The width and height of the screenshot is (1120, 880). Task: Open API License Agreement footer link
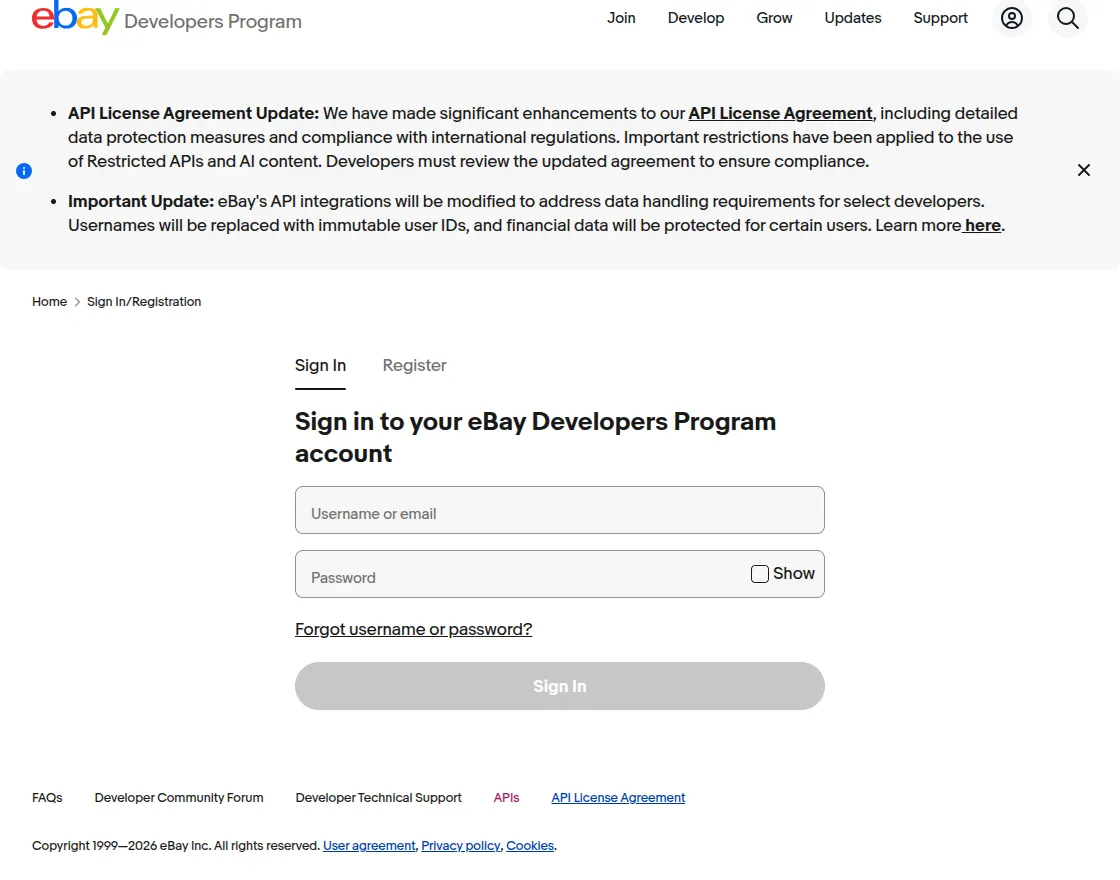click(618, 798)
